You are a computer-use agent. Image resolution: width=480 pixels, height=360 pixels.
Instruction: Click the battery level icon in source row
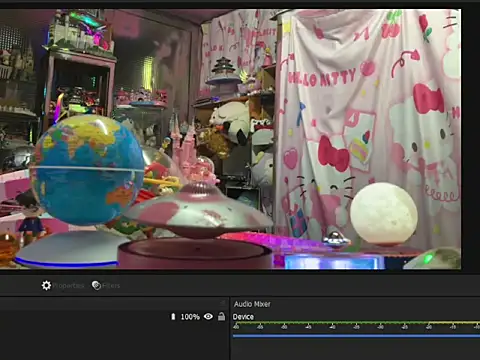pos(173,316)
